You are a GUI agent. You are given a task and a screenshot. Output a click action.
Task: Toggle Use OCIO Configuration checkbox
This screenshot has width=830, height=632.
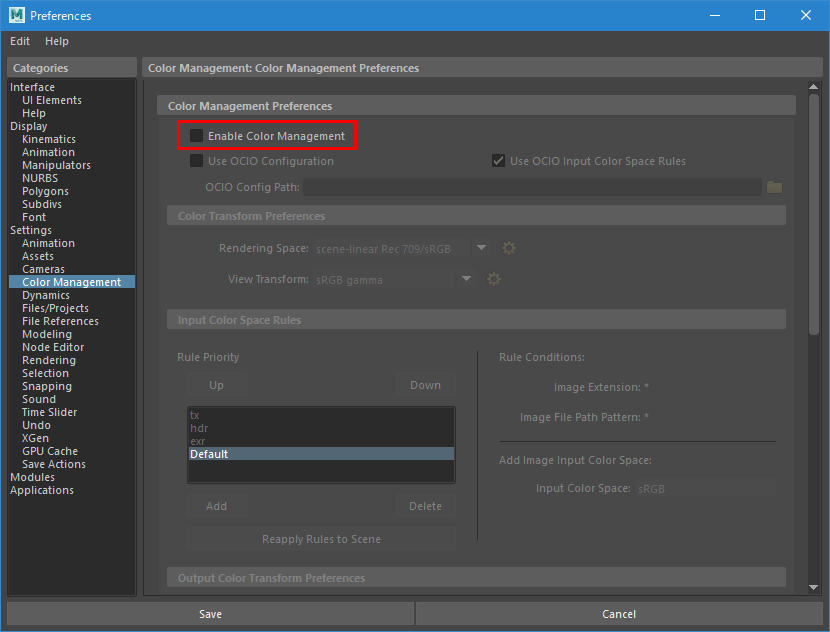197,161
